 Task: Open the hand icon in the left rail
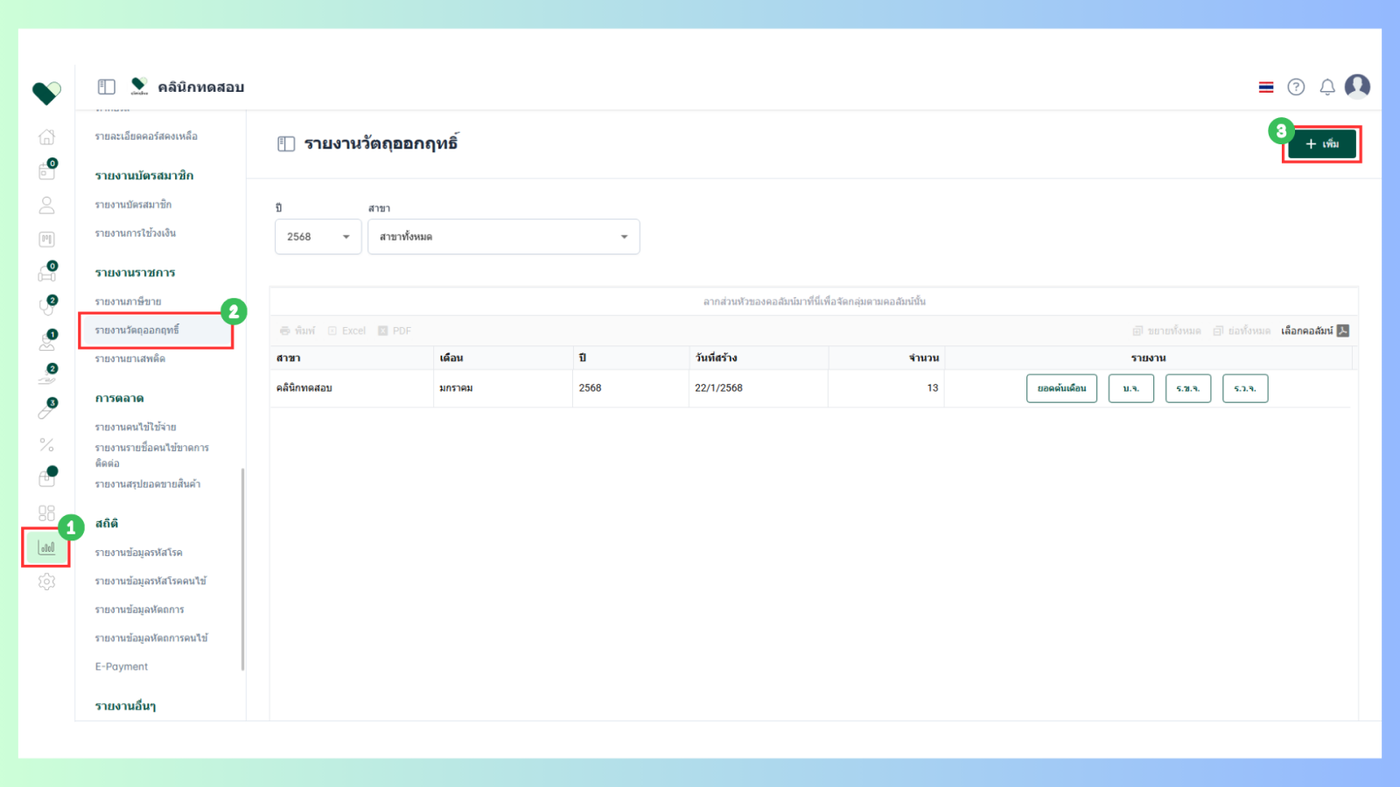(46, 376)
